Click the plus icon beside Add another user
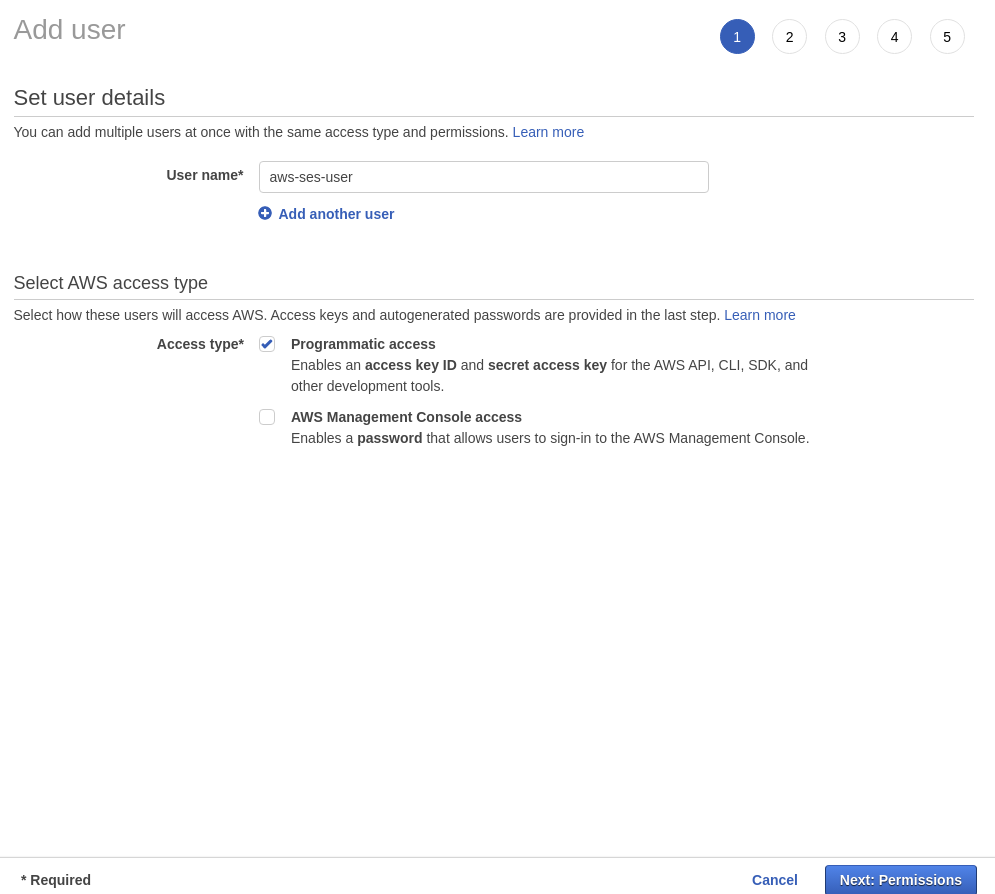995x894 pixels. click(265, 213)
